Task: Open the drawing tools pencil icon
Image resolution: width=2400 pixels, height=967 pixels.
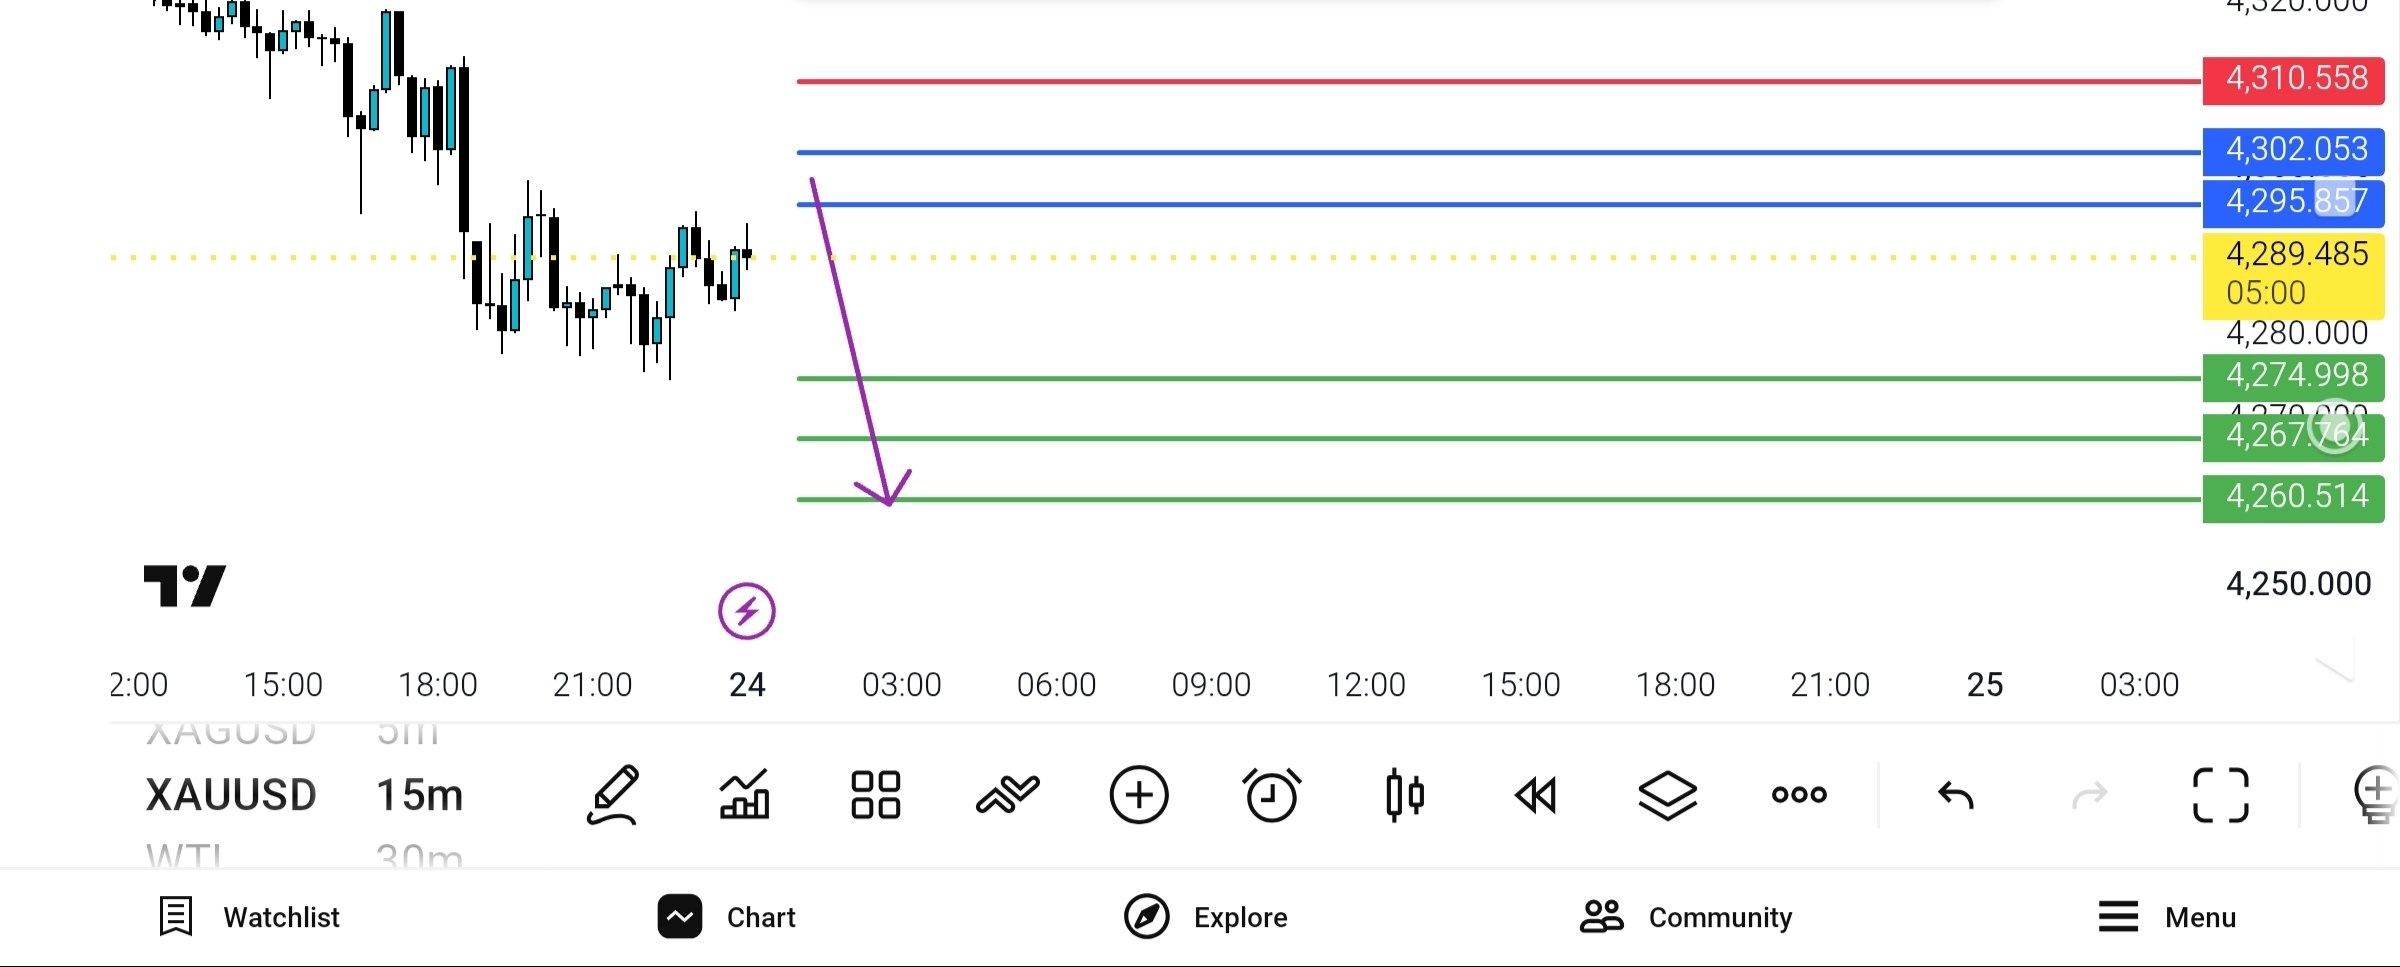Action: pyautogui.click(x=613, y=795)
